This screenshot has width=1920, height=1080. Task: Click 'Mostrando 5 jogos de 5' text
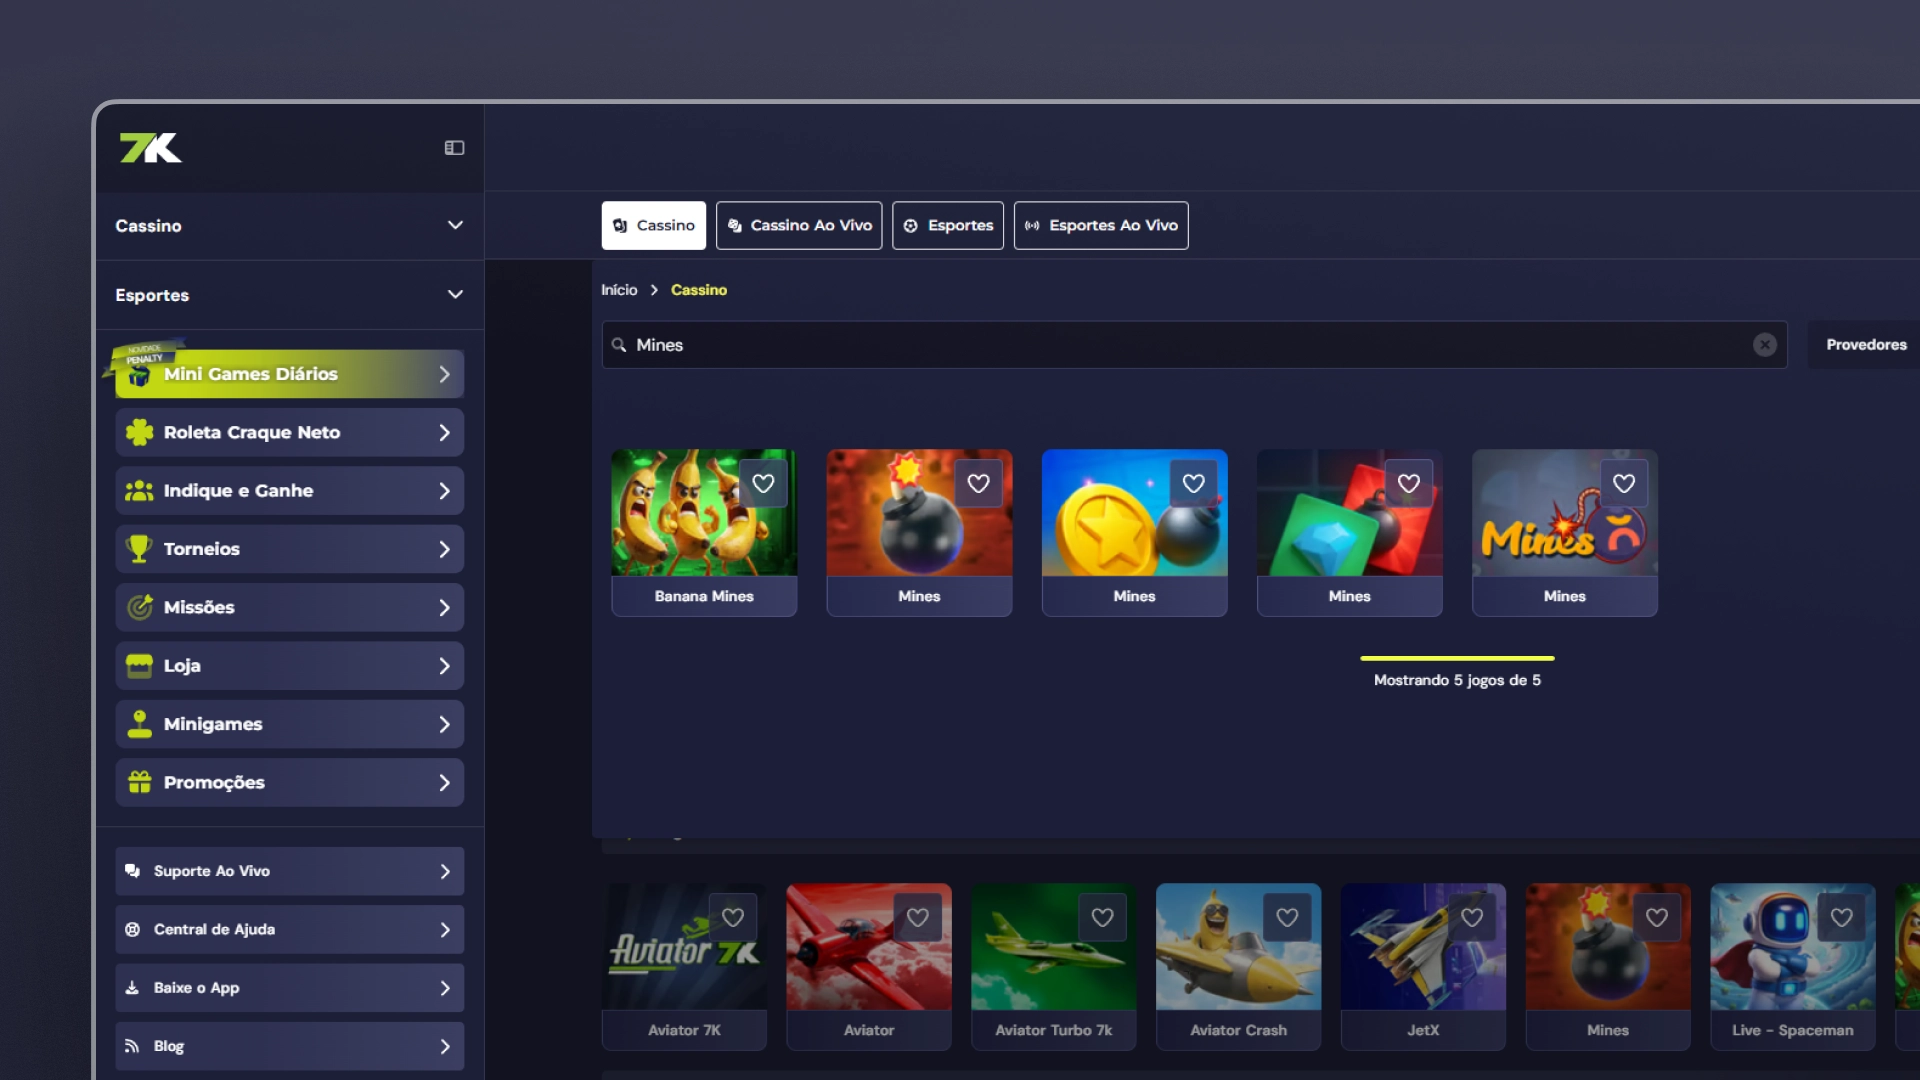pyautogui.click(x=1457, y=680)
